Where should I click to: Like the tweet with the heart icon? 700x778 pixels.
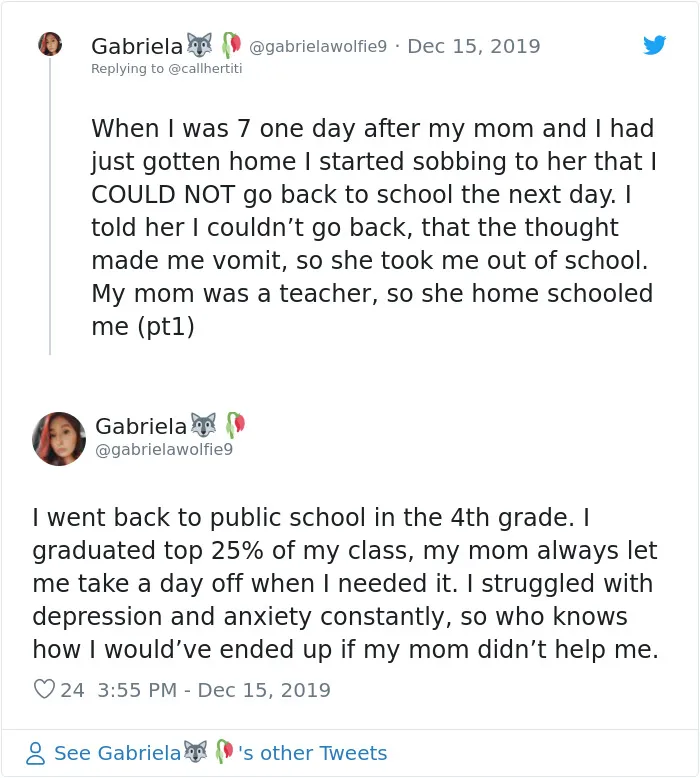pyautogui.click(x=44, y=689)
